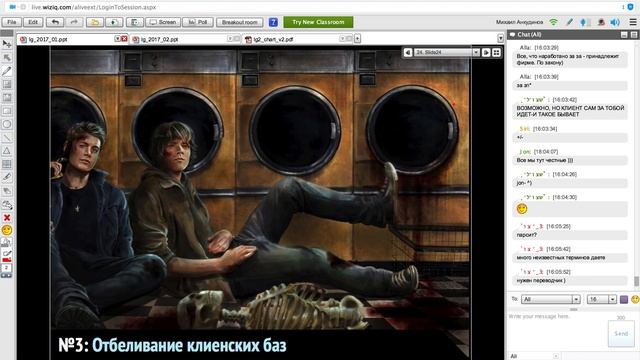Switch to lg_2017_01.ppt tab

(x=48, y=39)
